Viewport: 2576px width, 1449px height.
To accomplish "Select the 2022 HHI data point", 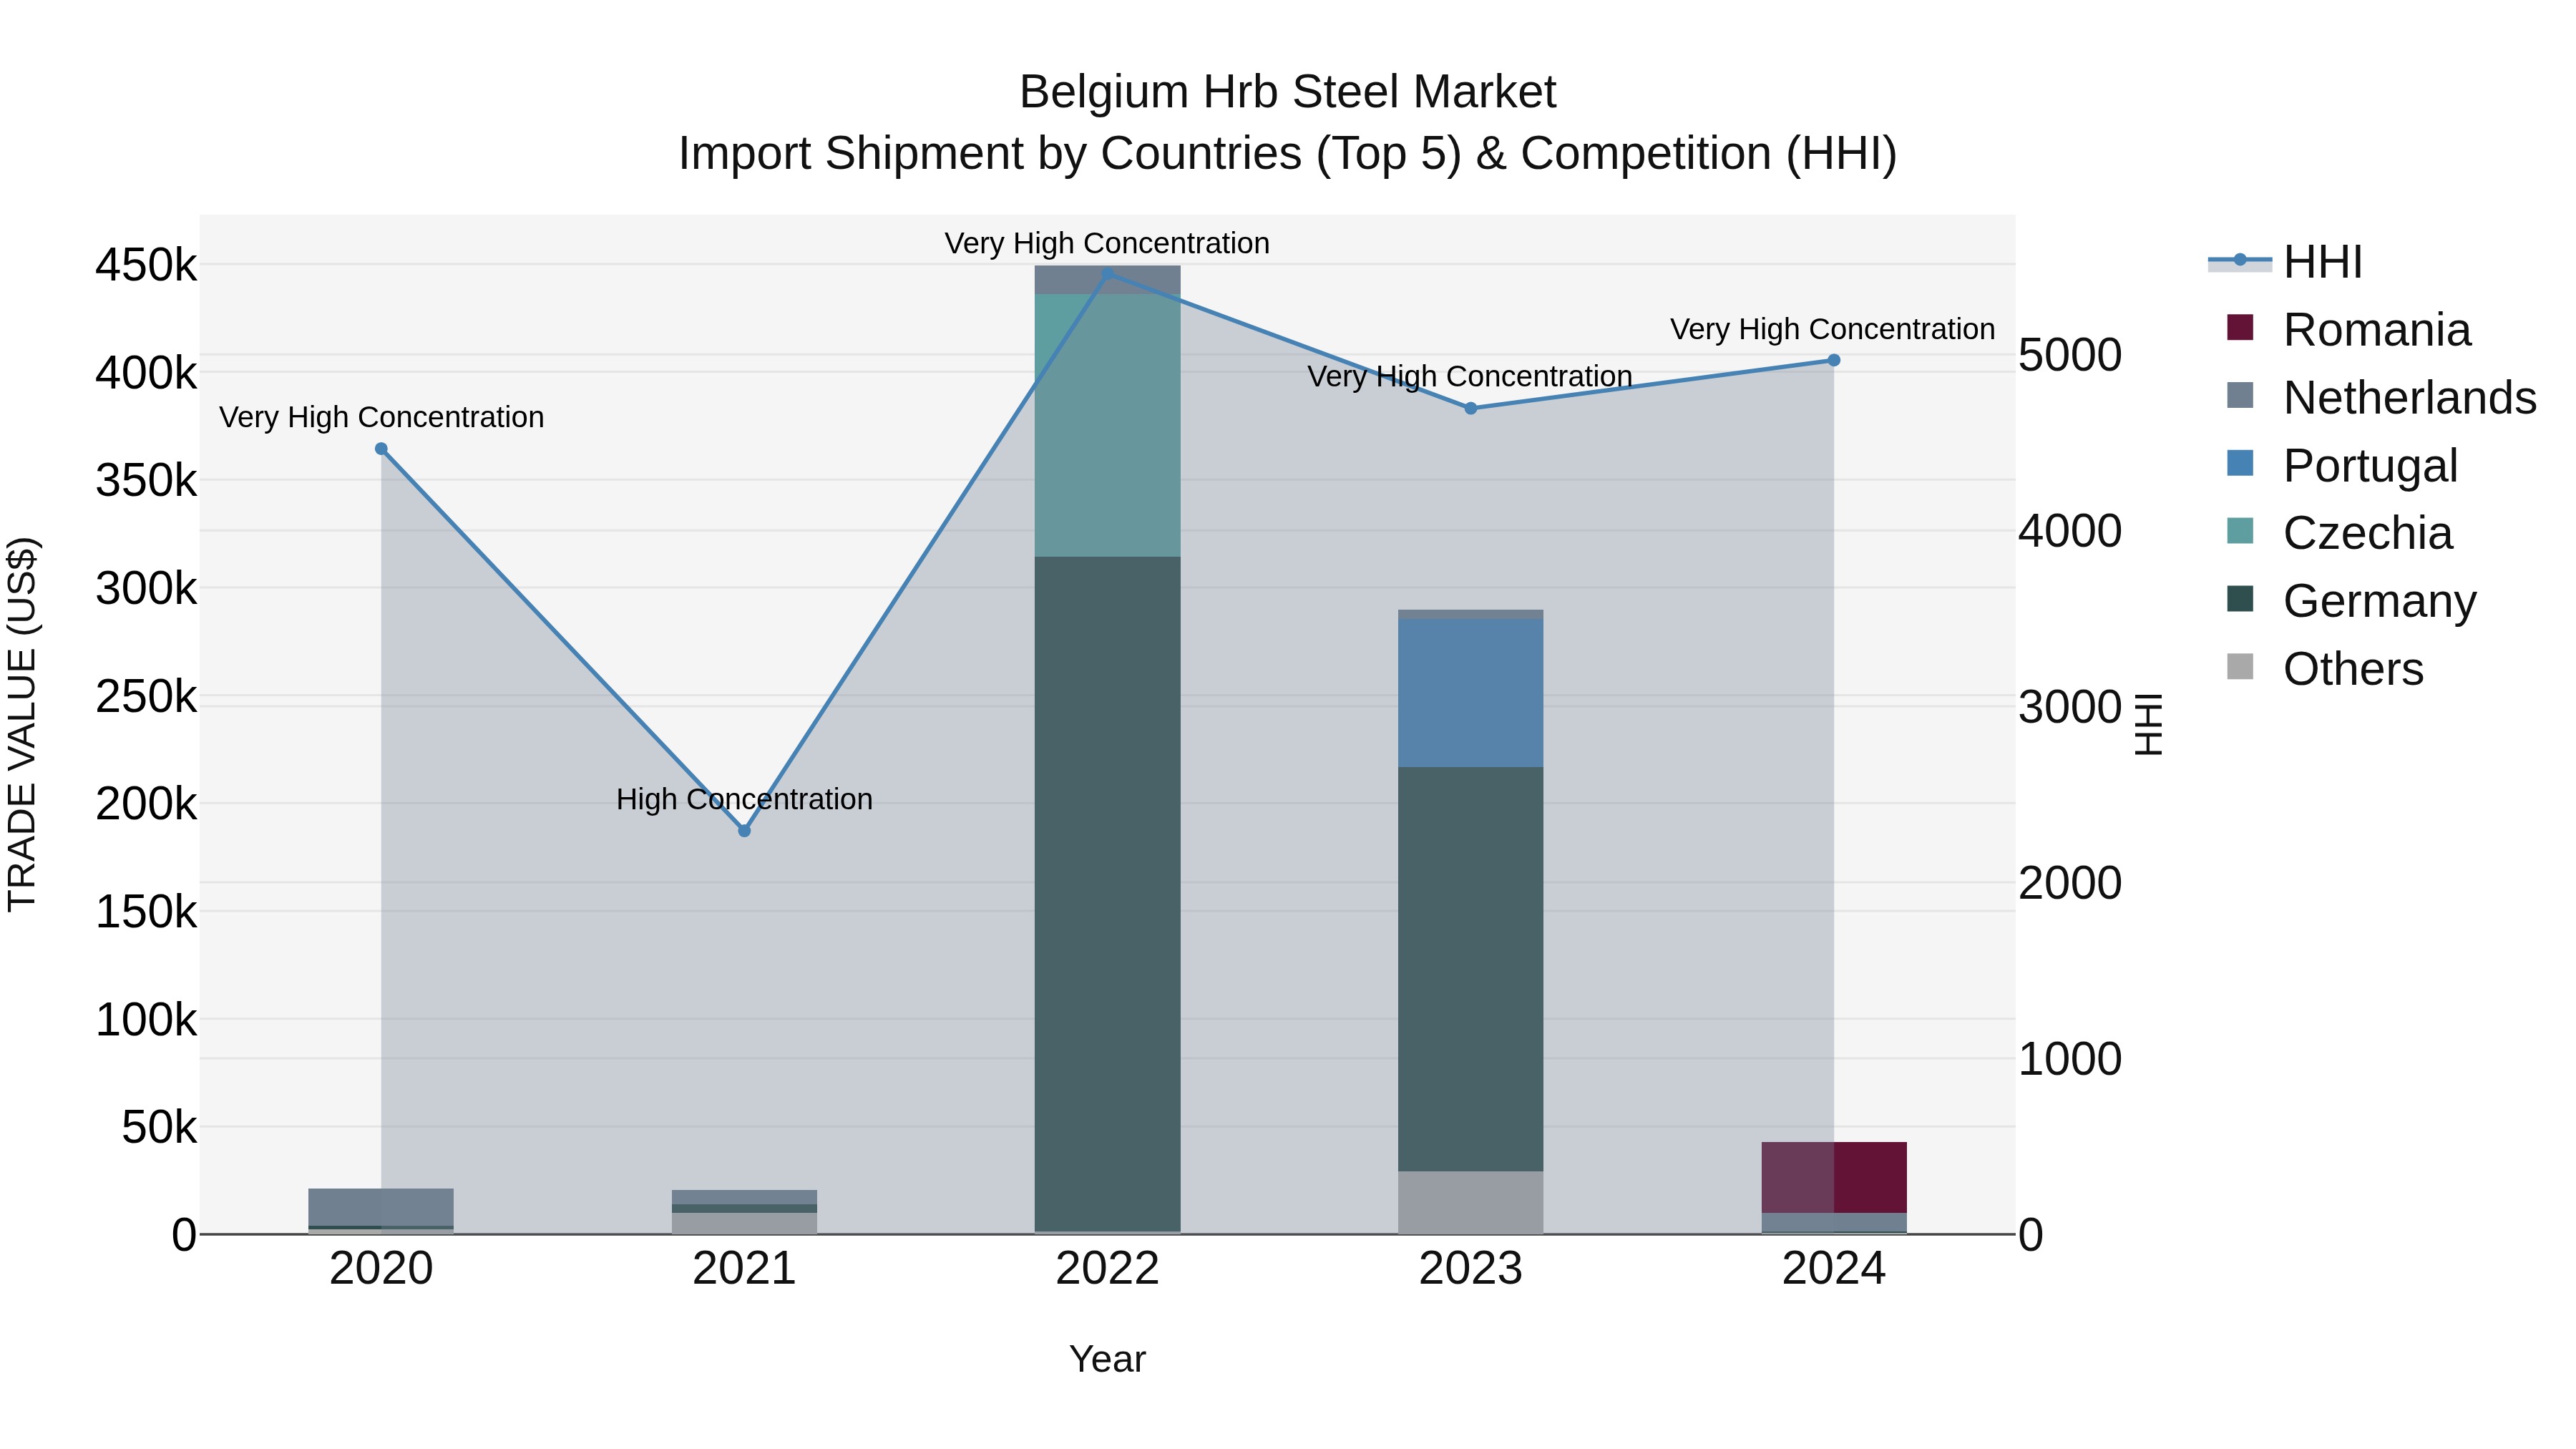I will [1107, 274].
